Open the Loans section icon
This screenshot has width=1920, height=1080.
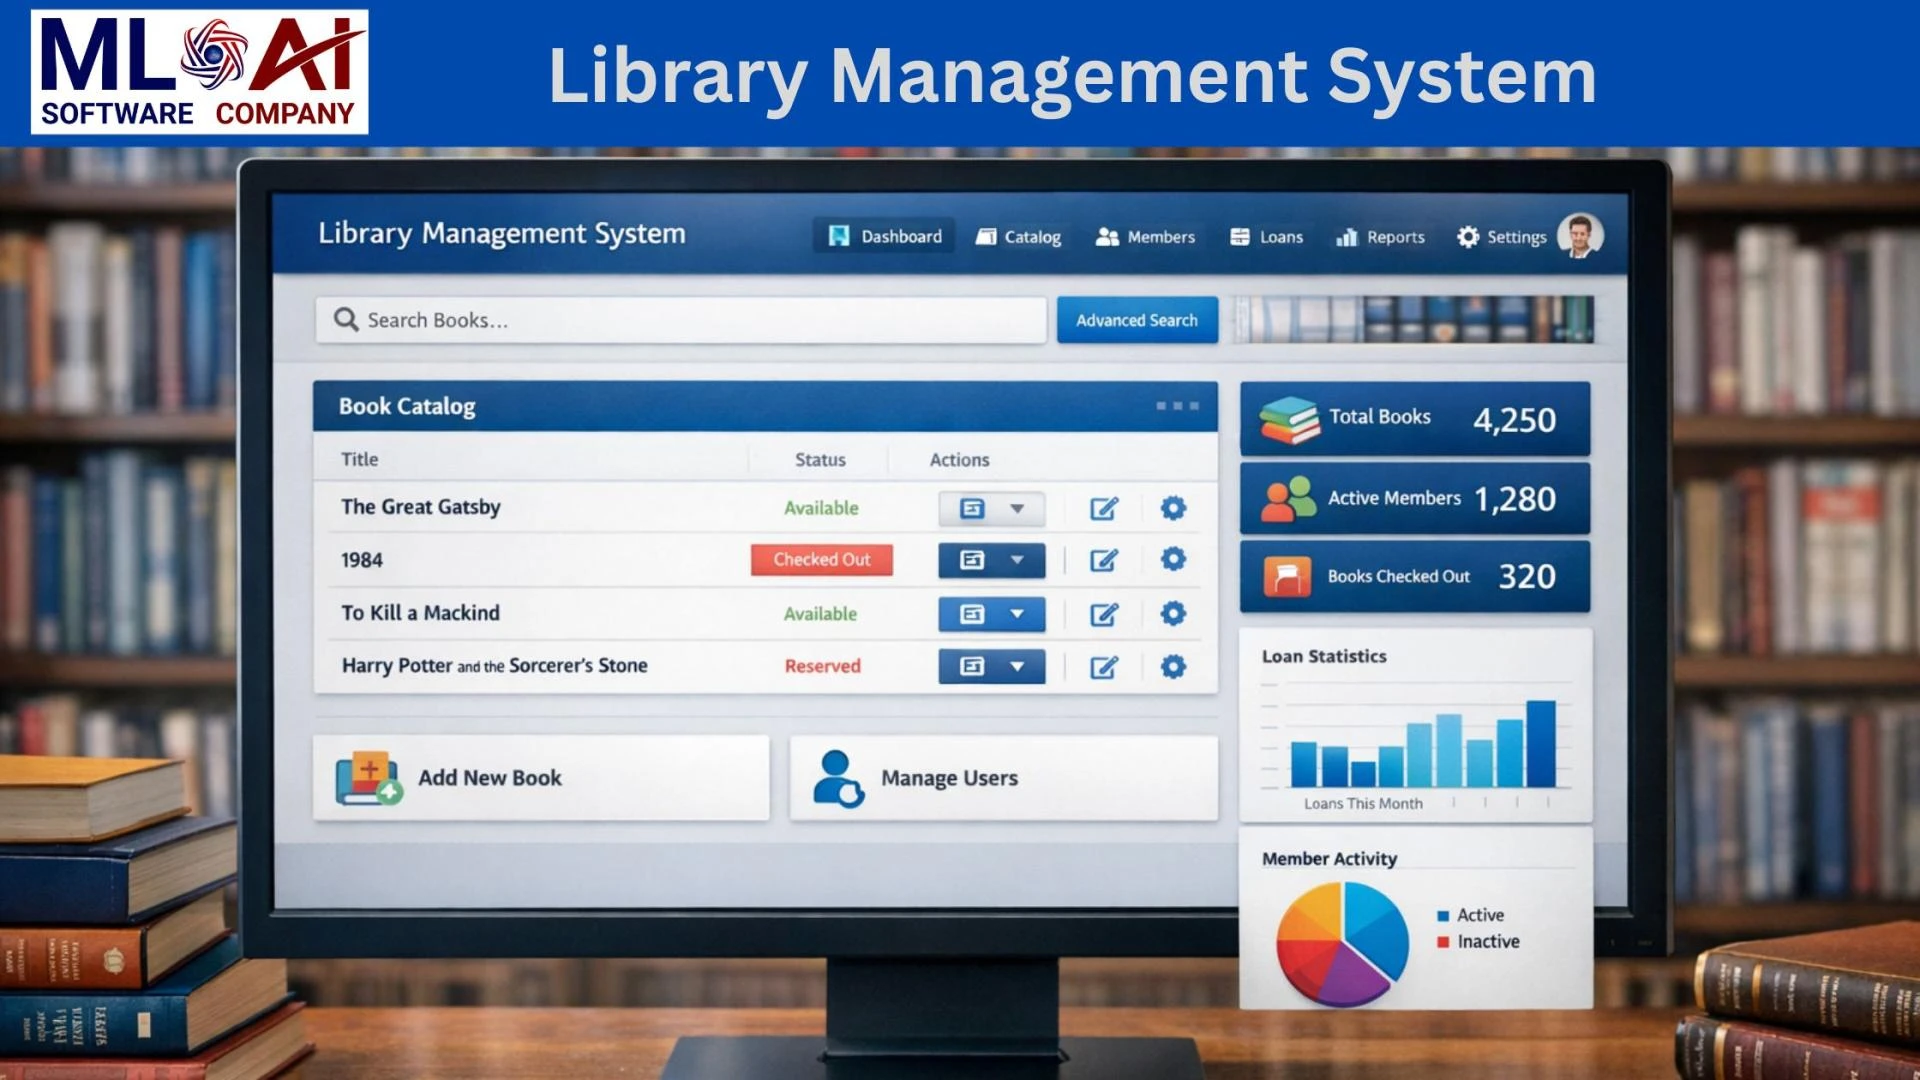click(x=1240, y=237)
